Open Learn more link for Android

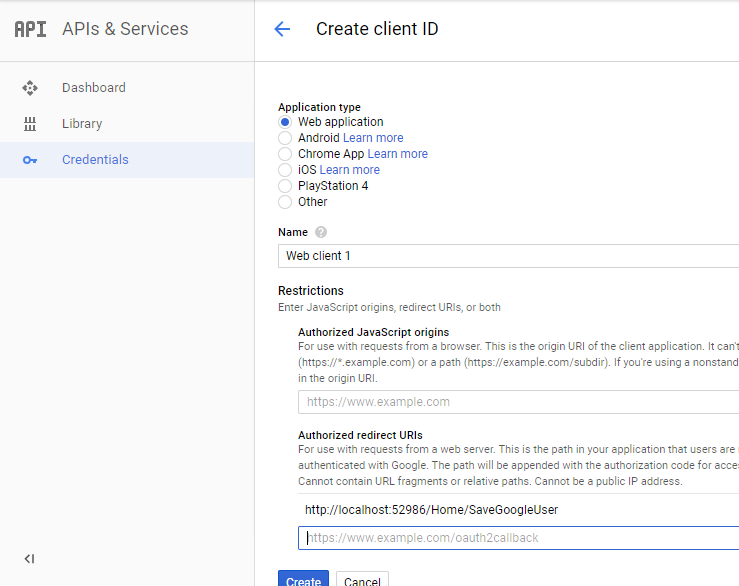coord(373,138)
